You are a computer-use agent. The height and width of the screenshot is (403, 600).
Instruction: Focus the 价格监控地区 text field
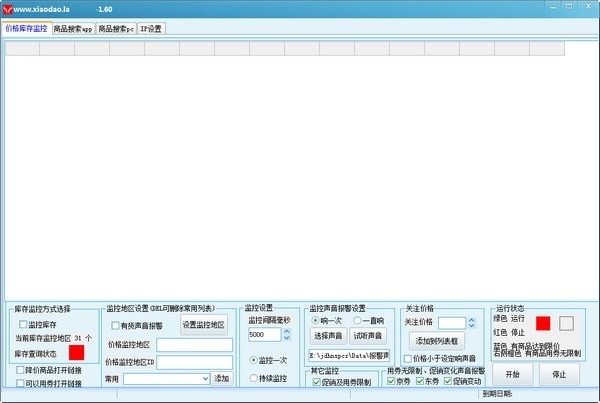pyautogui.click(x=194, y=345)
